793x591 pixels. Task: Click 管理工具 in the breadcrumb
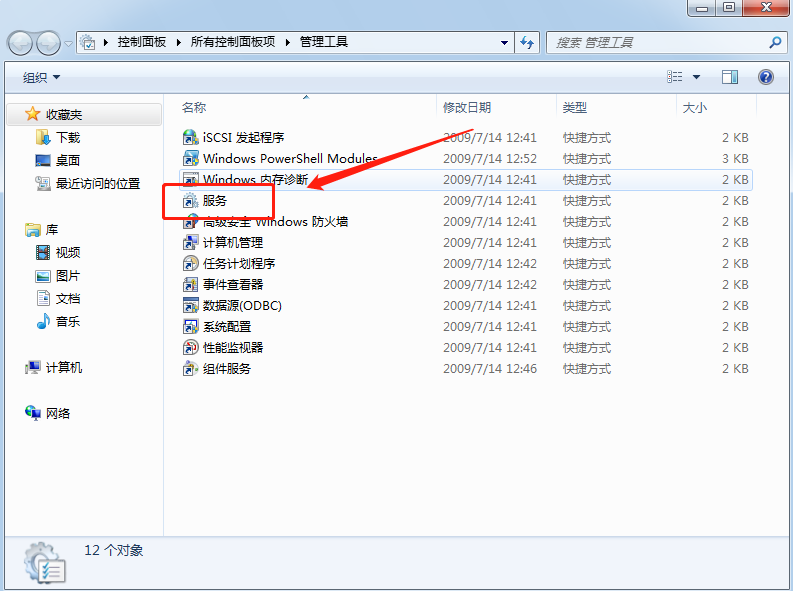[324, 42]
